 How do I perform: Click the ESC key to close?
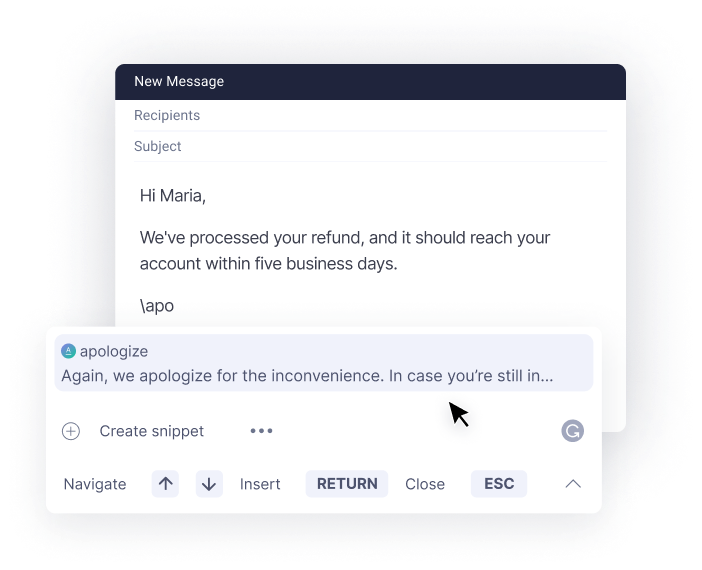(x=499, y=484)
